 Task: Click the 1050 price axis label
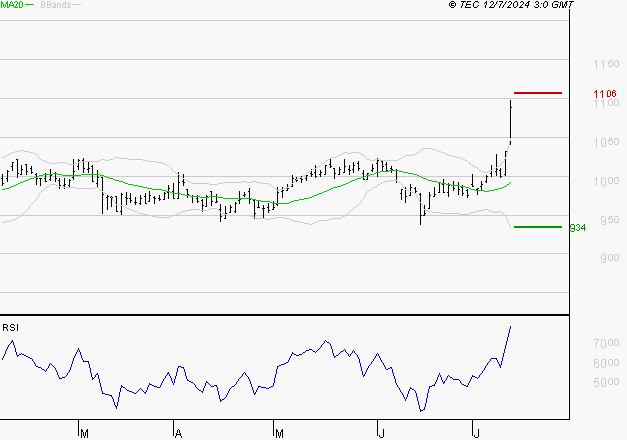606,142
